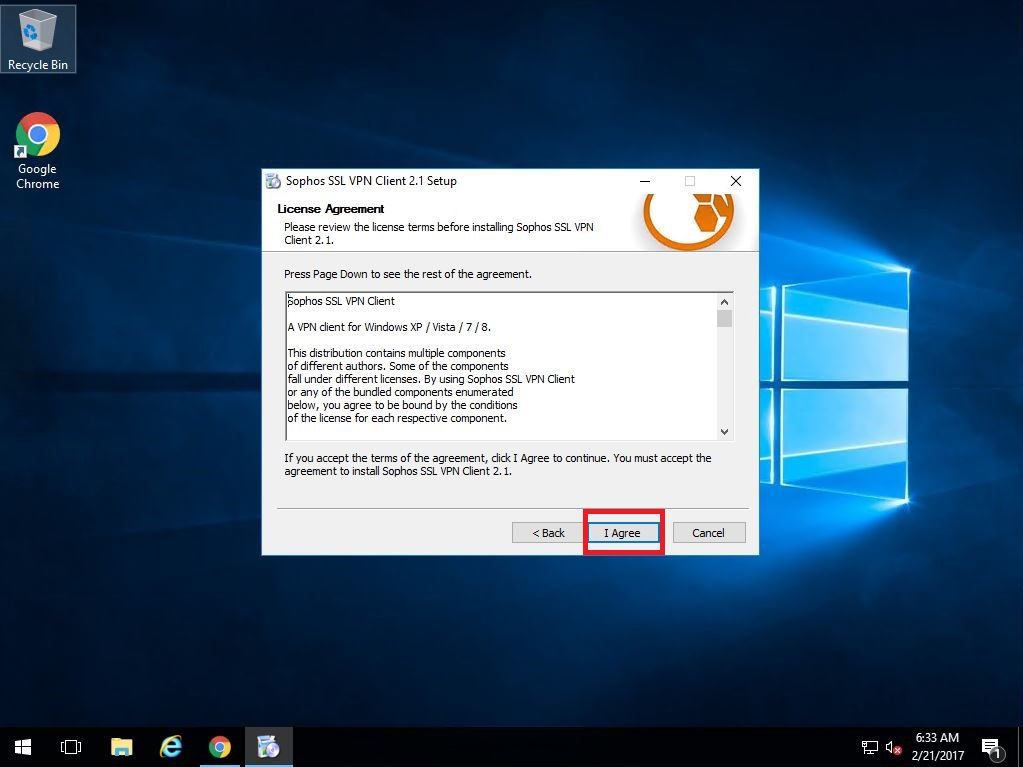The width and height of the screenshot is (1023, 767).
Task: Click inside the license agreement text box
Action: [x=501, y=366]
